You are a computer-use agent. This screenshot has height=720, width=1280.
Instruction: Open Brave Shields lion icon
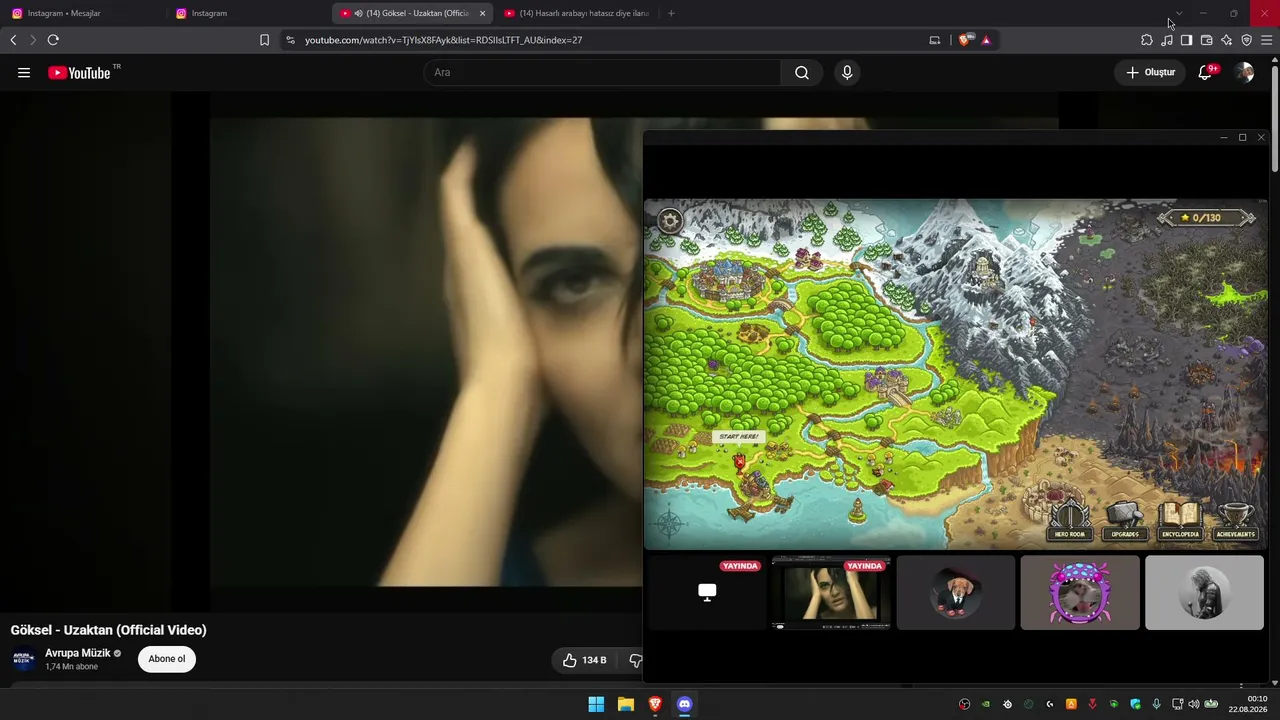pos(964,40)
